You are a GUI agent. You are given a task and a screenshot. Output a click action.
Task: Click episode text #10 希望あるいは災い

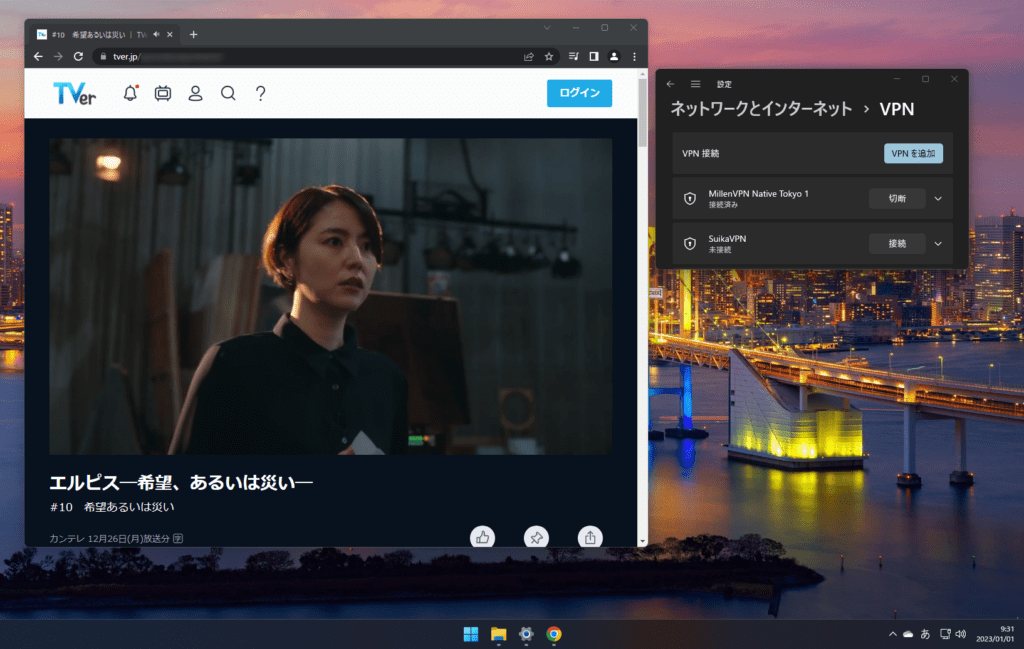pyautogui.click(x=112, y=507)
